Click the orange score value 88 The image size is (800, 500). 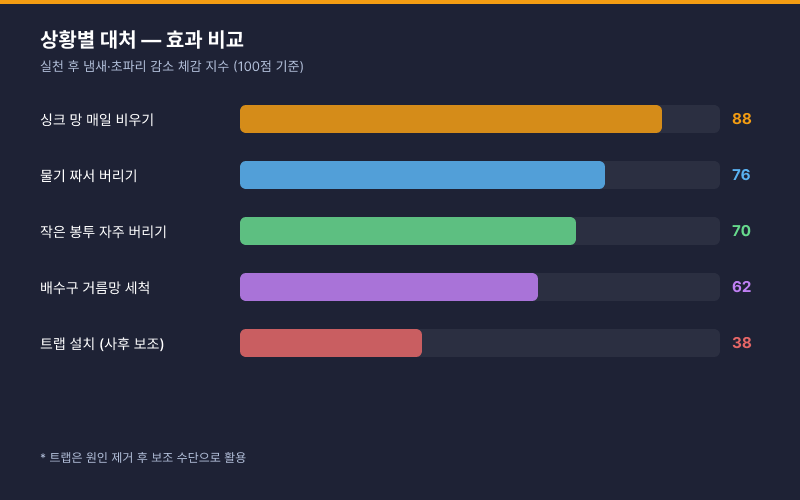click(742, 119)
